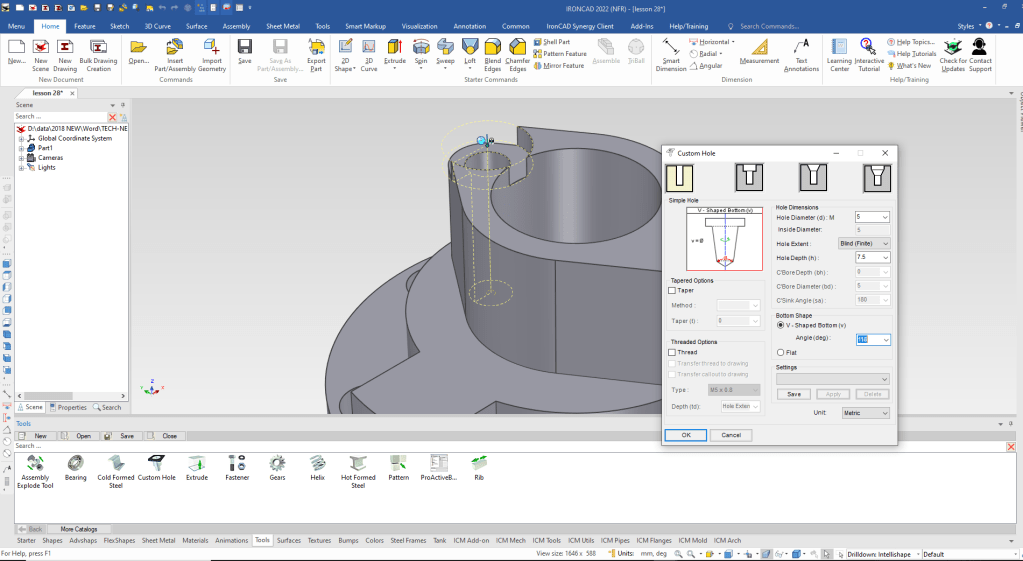Choose the countersink hole type icon
This screenshot has height=561, width=1023.
pyautogui.click(x=812, y=178)
